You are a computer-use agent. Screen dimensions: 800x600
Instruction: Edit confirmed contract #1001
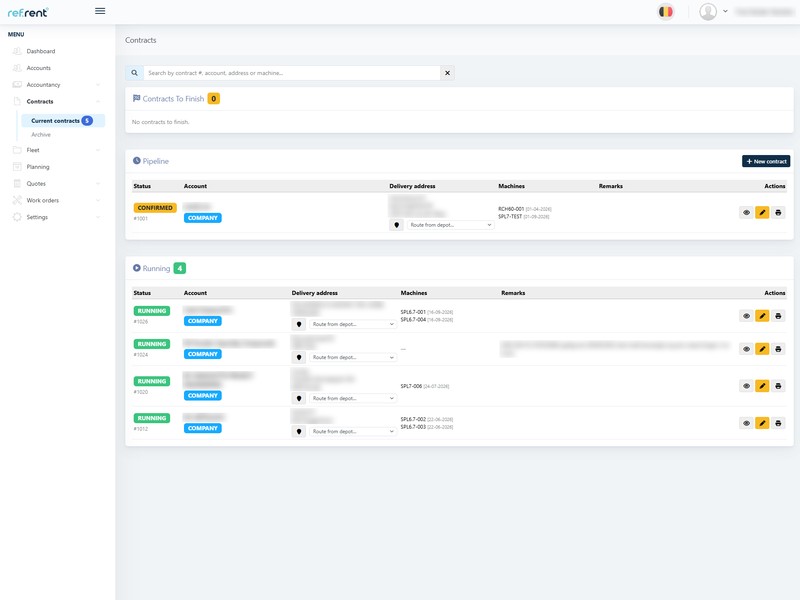762,212
